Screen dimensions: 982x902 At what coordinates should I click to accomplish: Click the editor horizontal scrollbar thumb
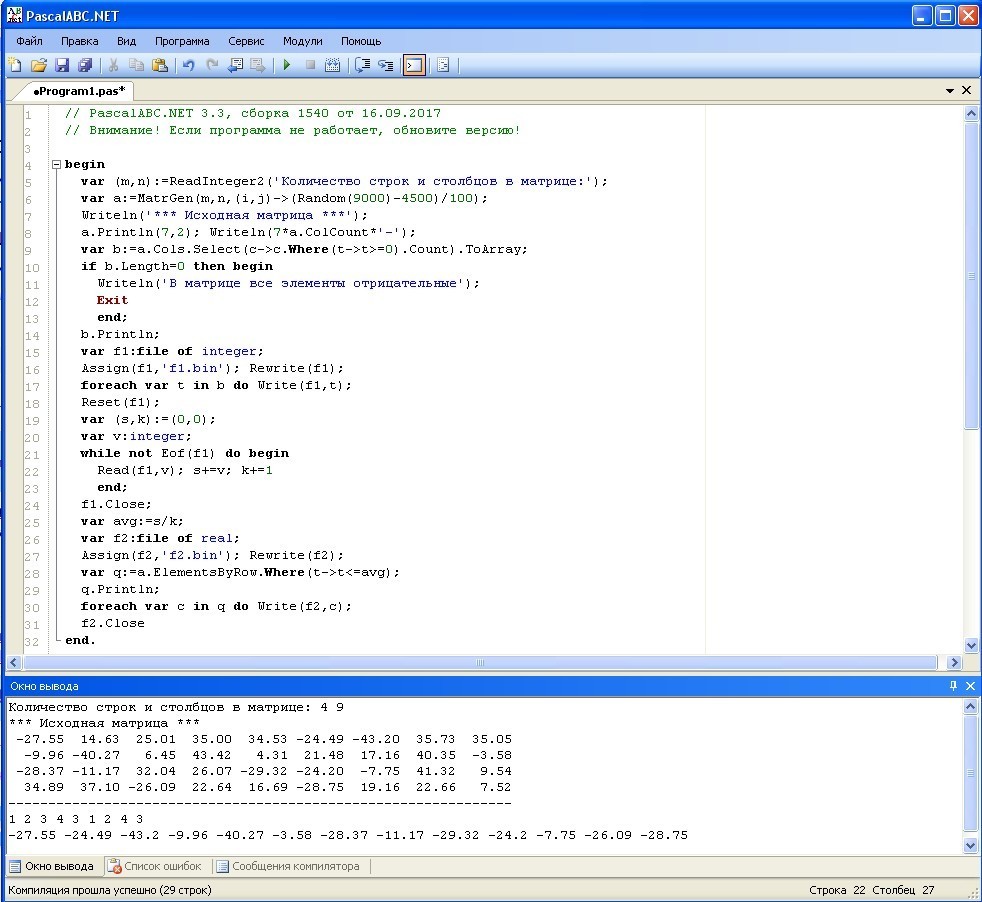pos(480,663)
